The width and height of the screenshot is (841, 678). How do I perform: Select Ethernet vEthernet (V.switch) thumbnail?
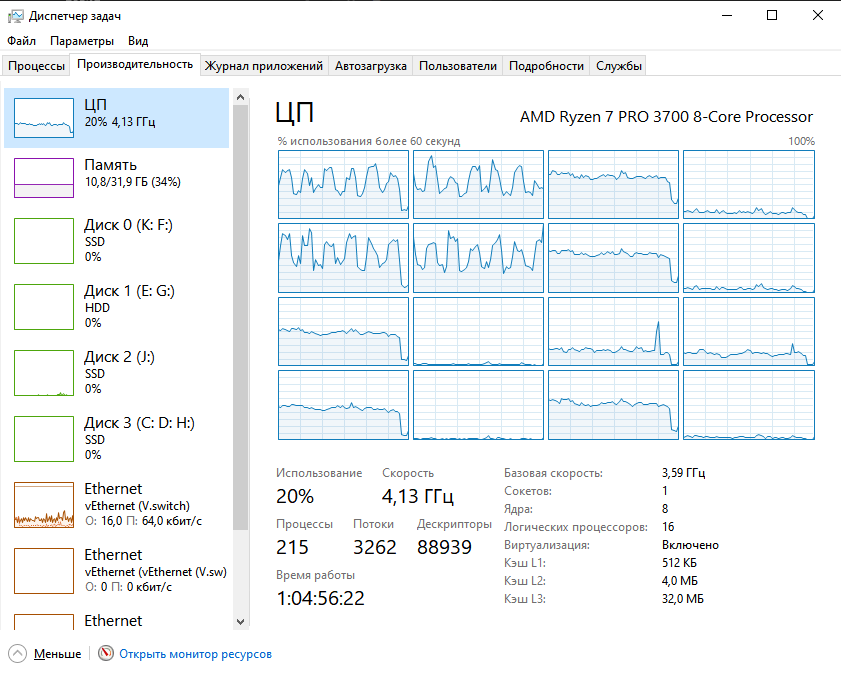pyautogui.click(x=43, y=505)
